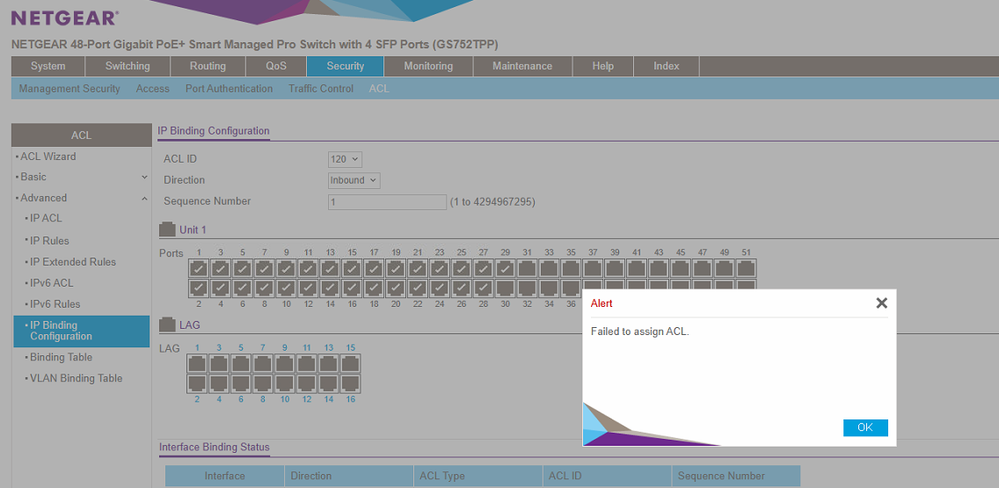Select LAG 16 port icon

coord(350,384)
